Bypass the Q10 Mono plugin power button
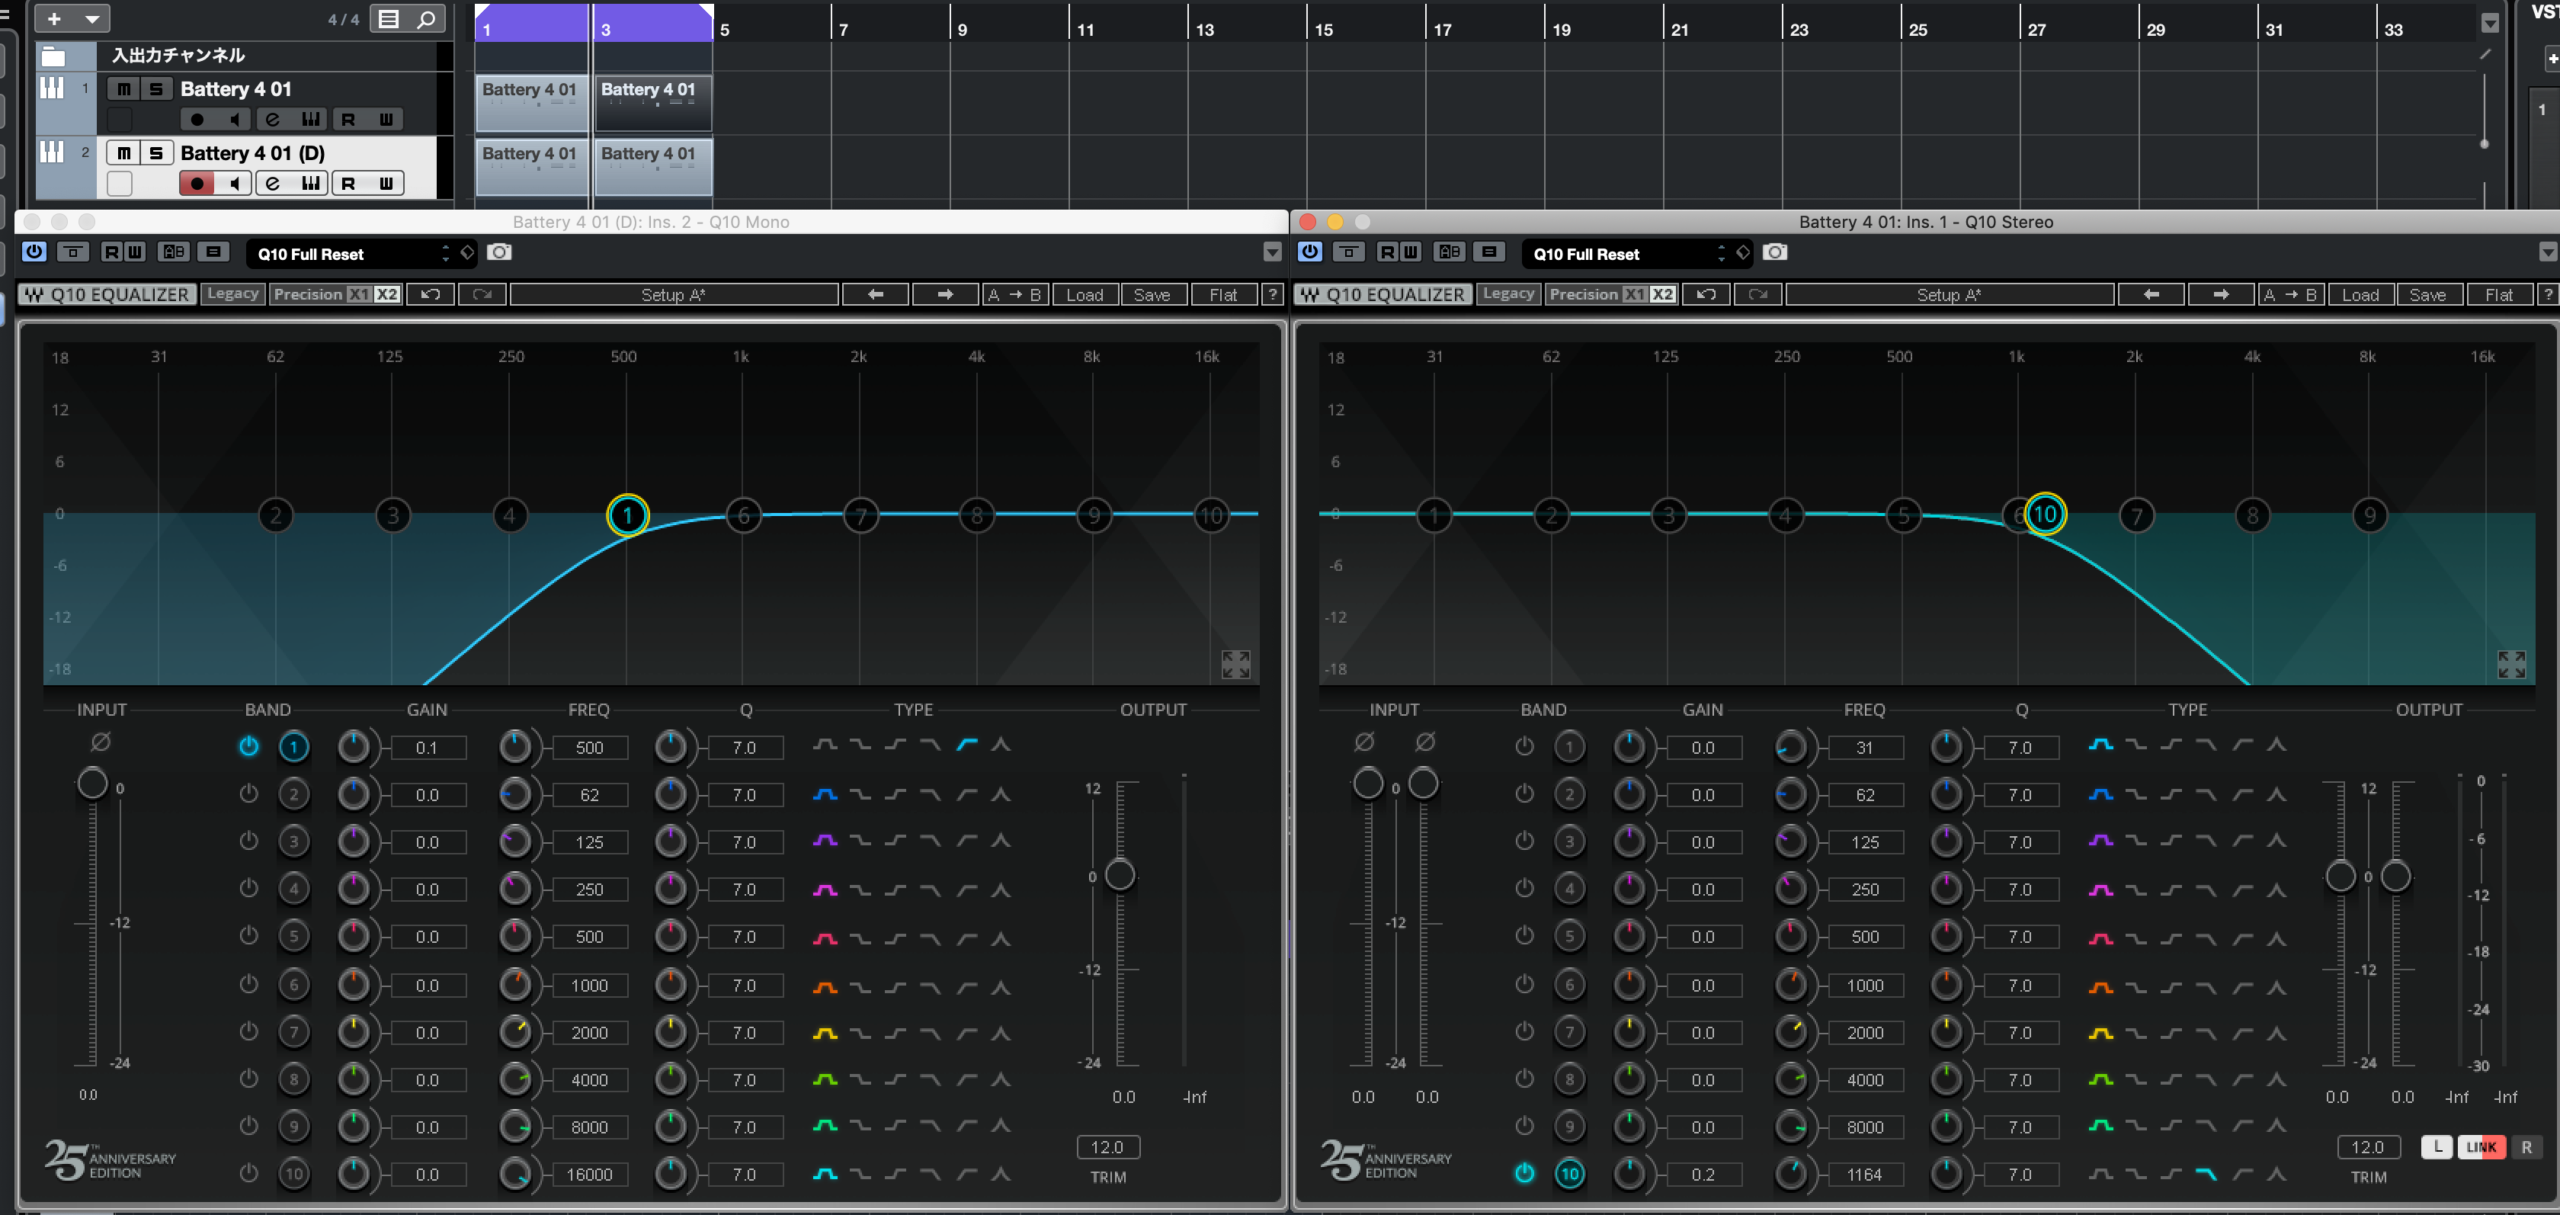 (x=34, y=252)
